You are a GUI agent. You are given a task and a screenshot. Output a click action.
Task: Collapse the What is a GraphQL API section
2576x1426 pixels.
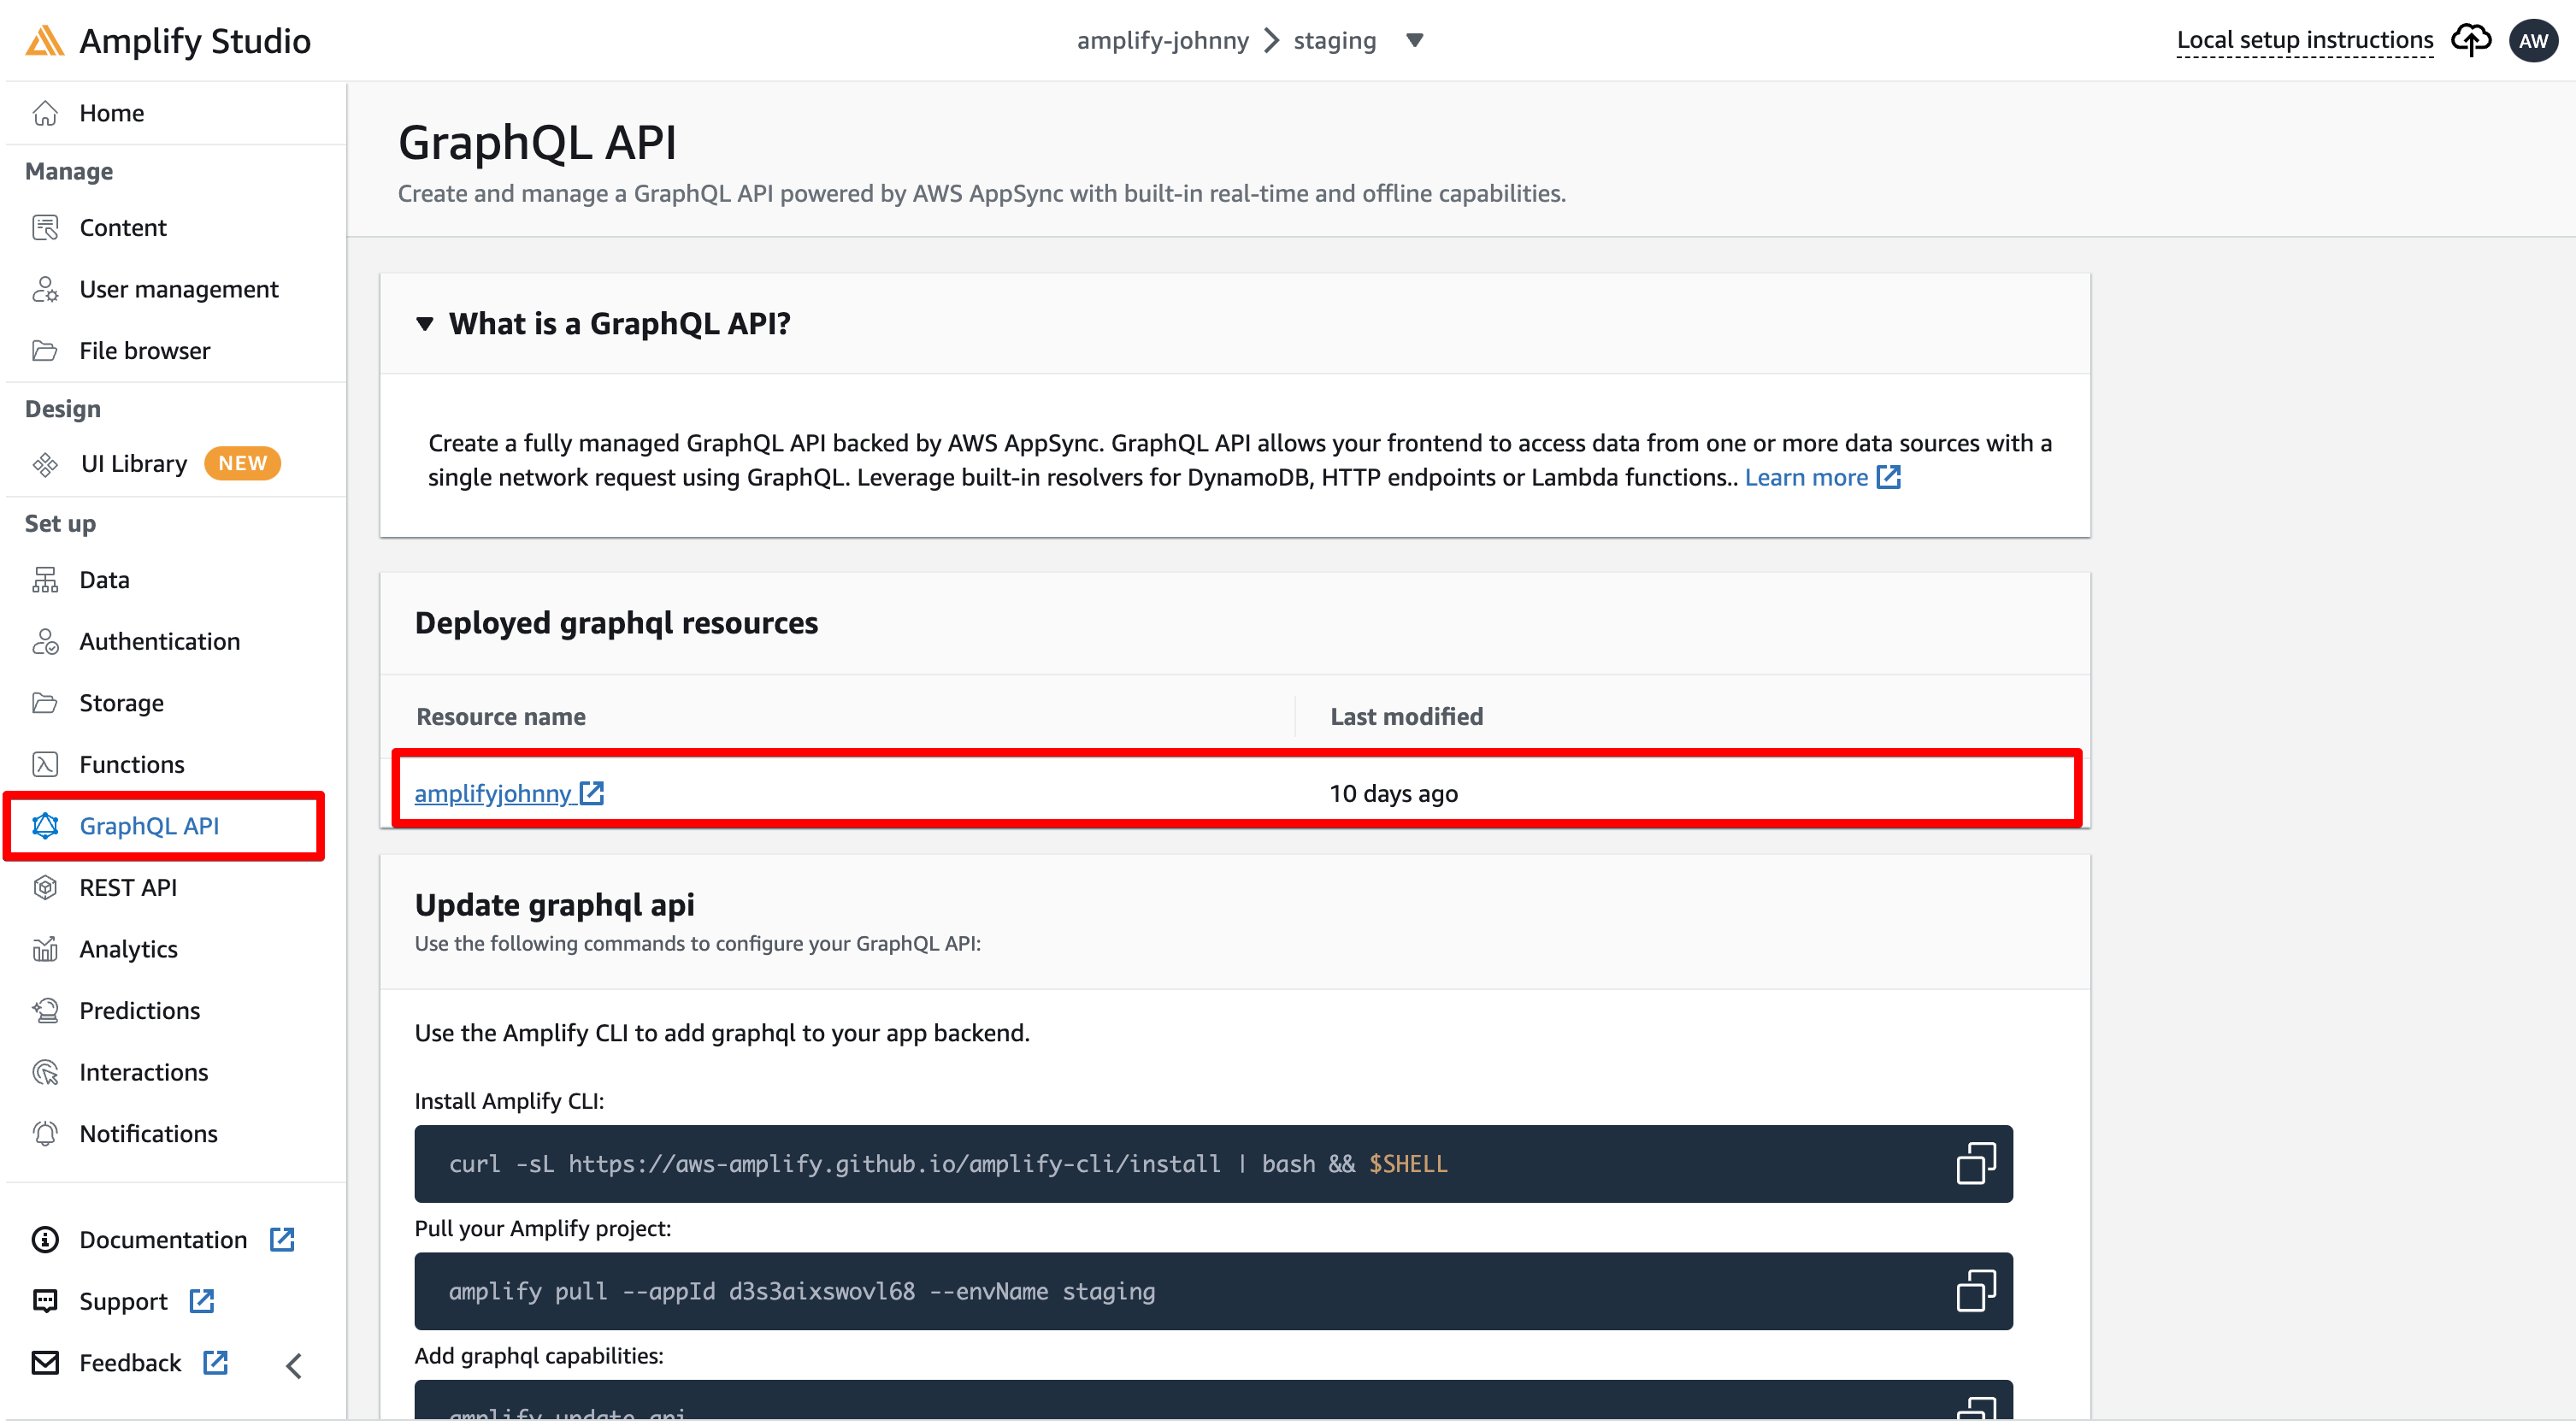coord(425,324)
